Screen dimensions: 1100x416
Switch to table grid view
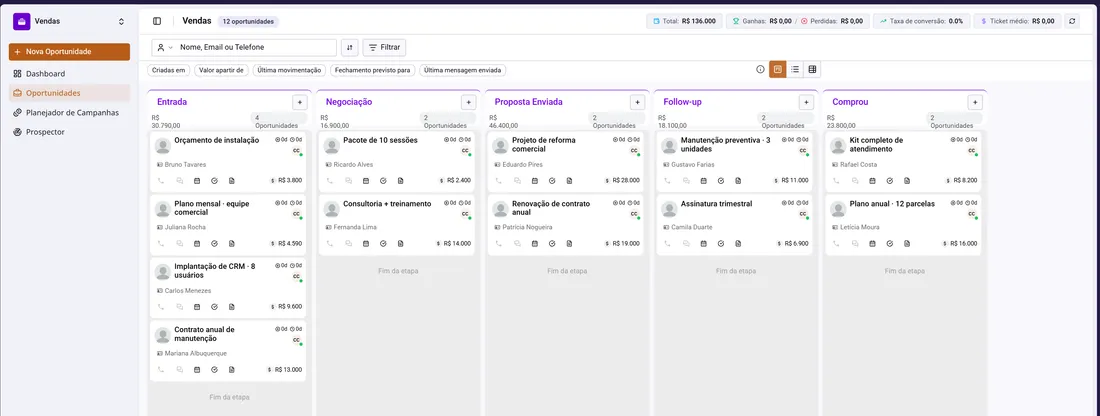[x=812, y=69]
